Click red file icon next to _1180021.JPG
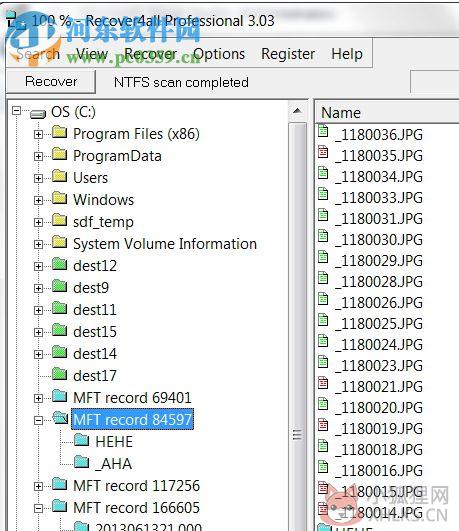 pyautogui.click(x=323, y=383)
